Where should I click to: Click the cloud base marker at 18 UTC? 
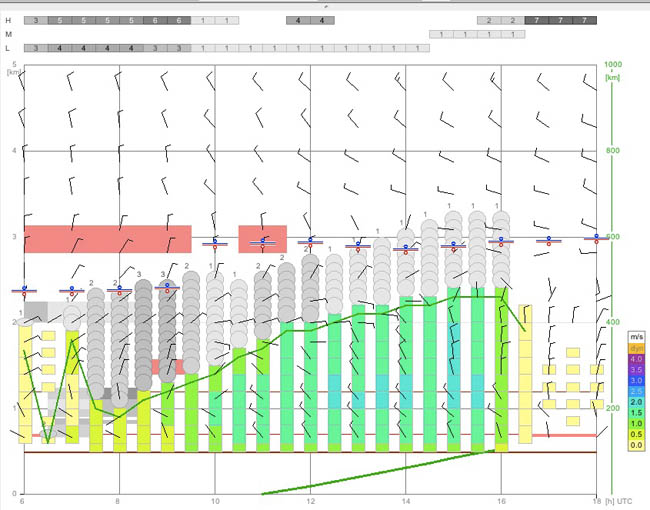tap(596, 238)
